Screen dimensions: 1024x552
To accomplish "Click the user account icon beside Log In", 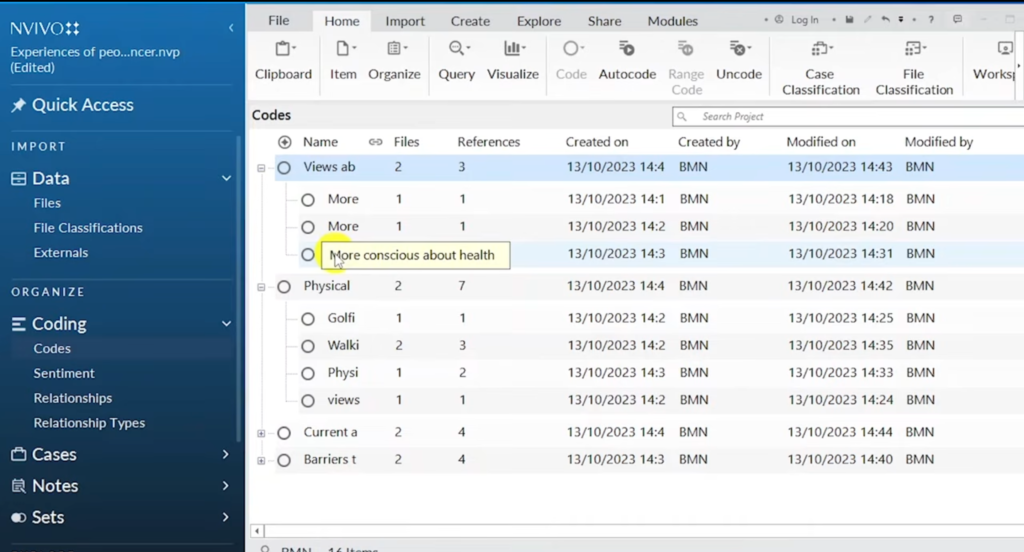I will [779, 20].
